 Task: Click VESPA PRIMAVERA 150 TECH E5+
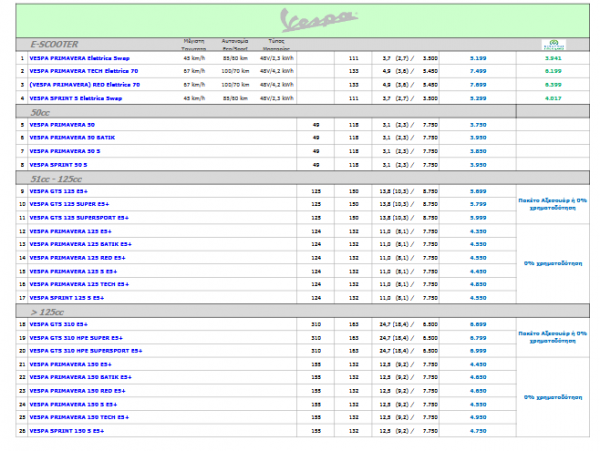click(x=79, y=418)
